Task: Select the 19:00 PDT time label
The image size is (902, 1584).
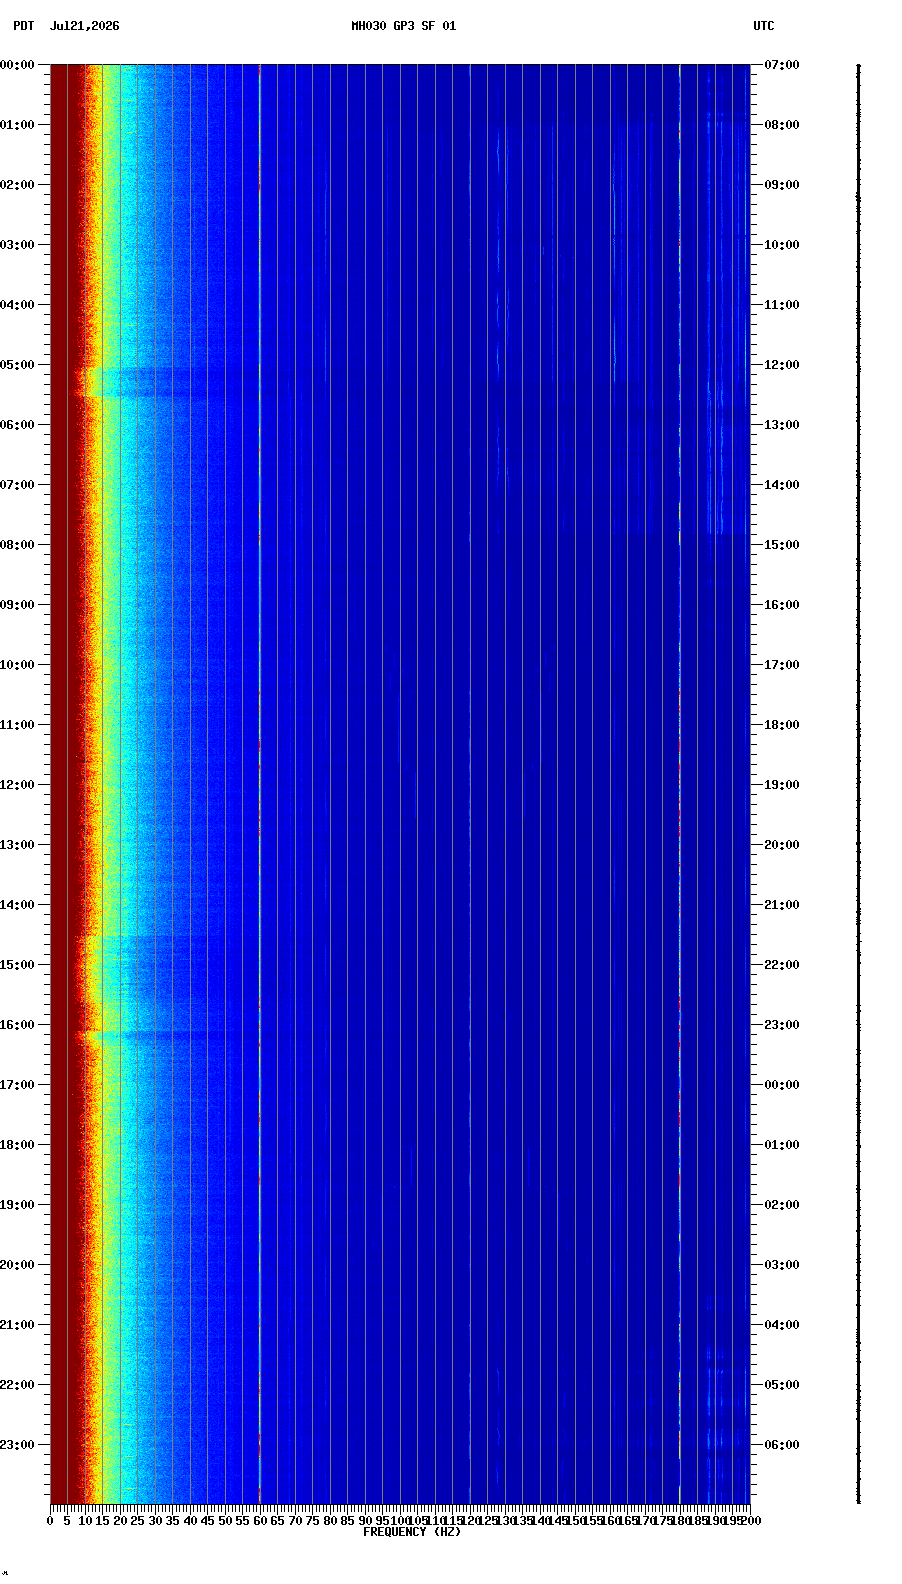Action: 17,1205
